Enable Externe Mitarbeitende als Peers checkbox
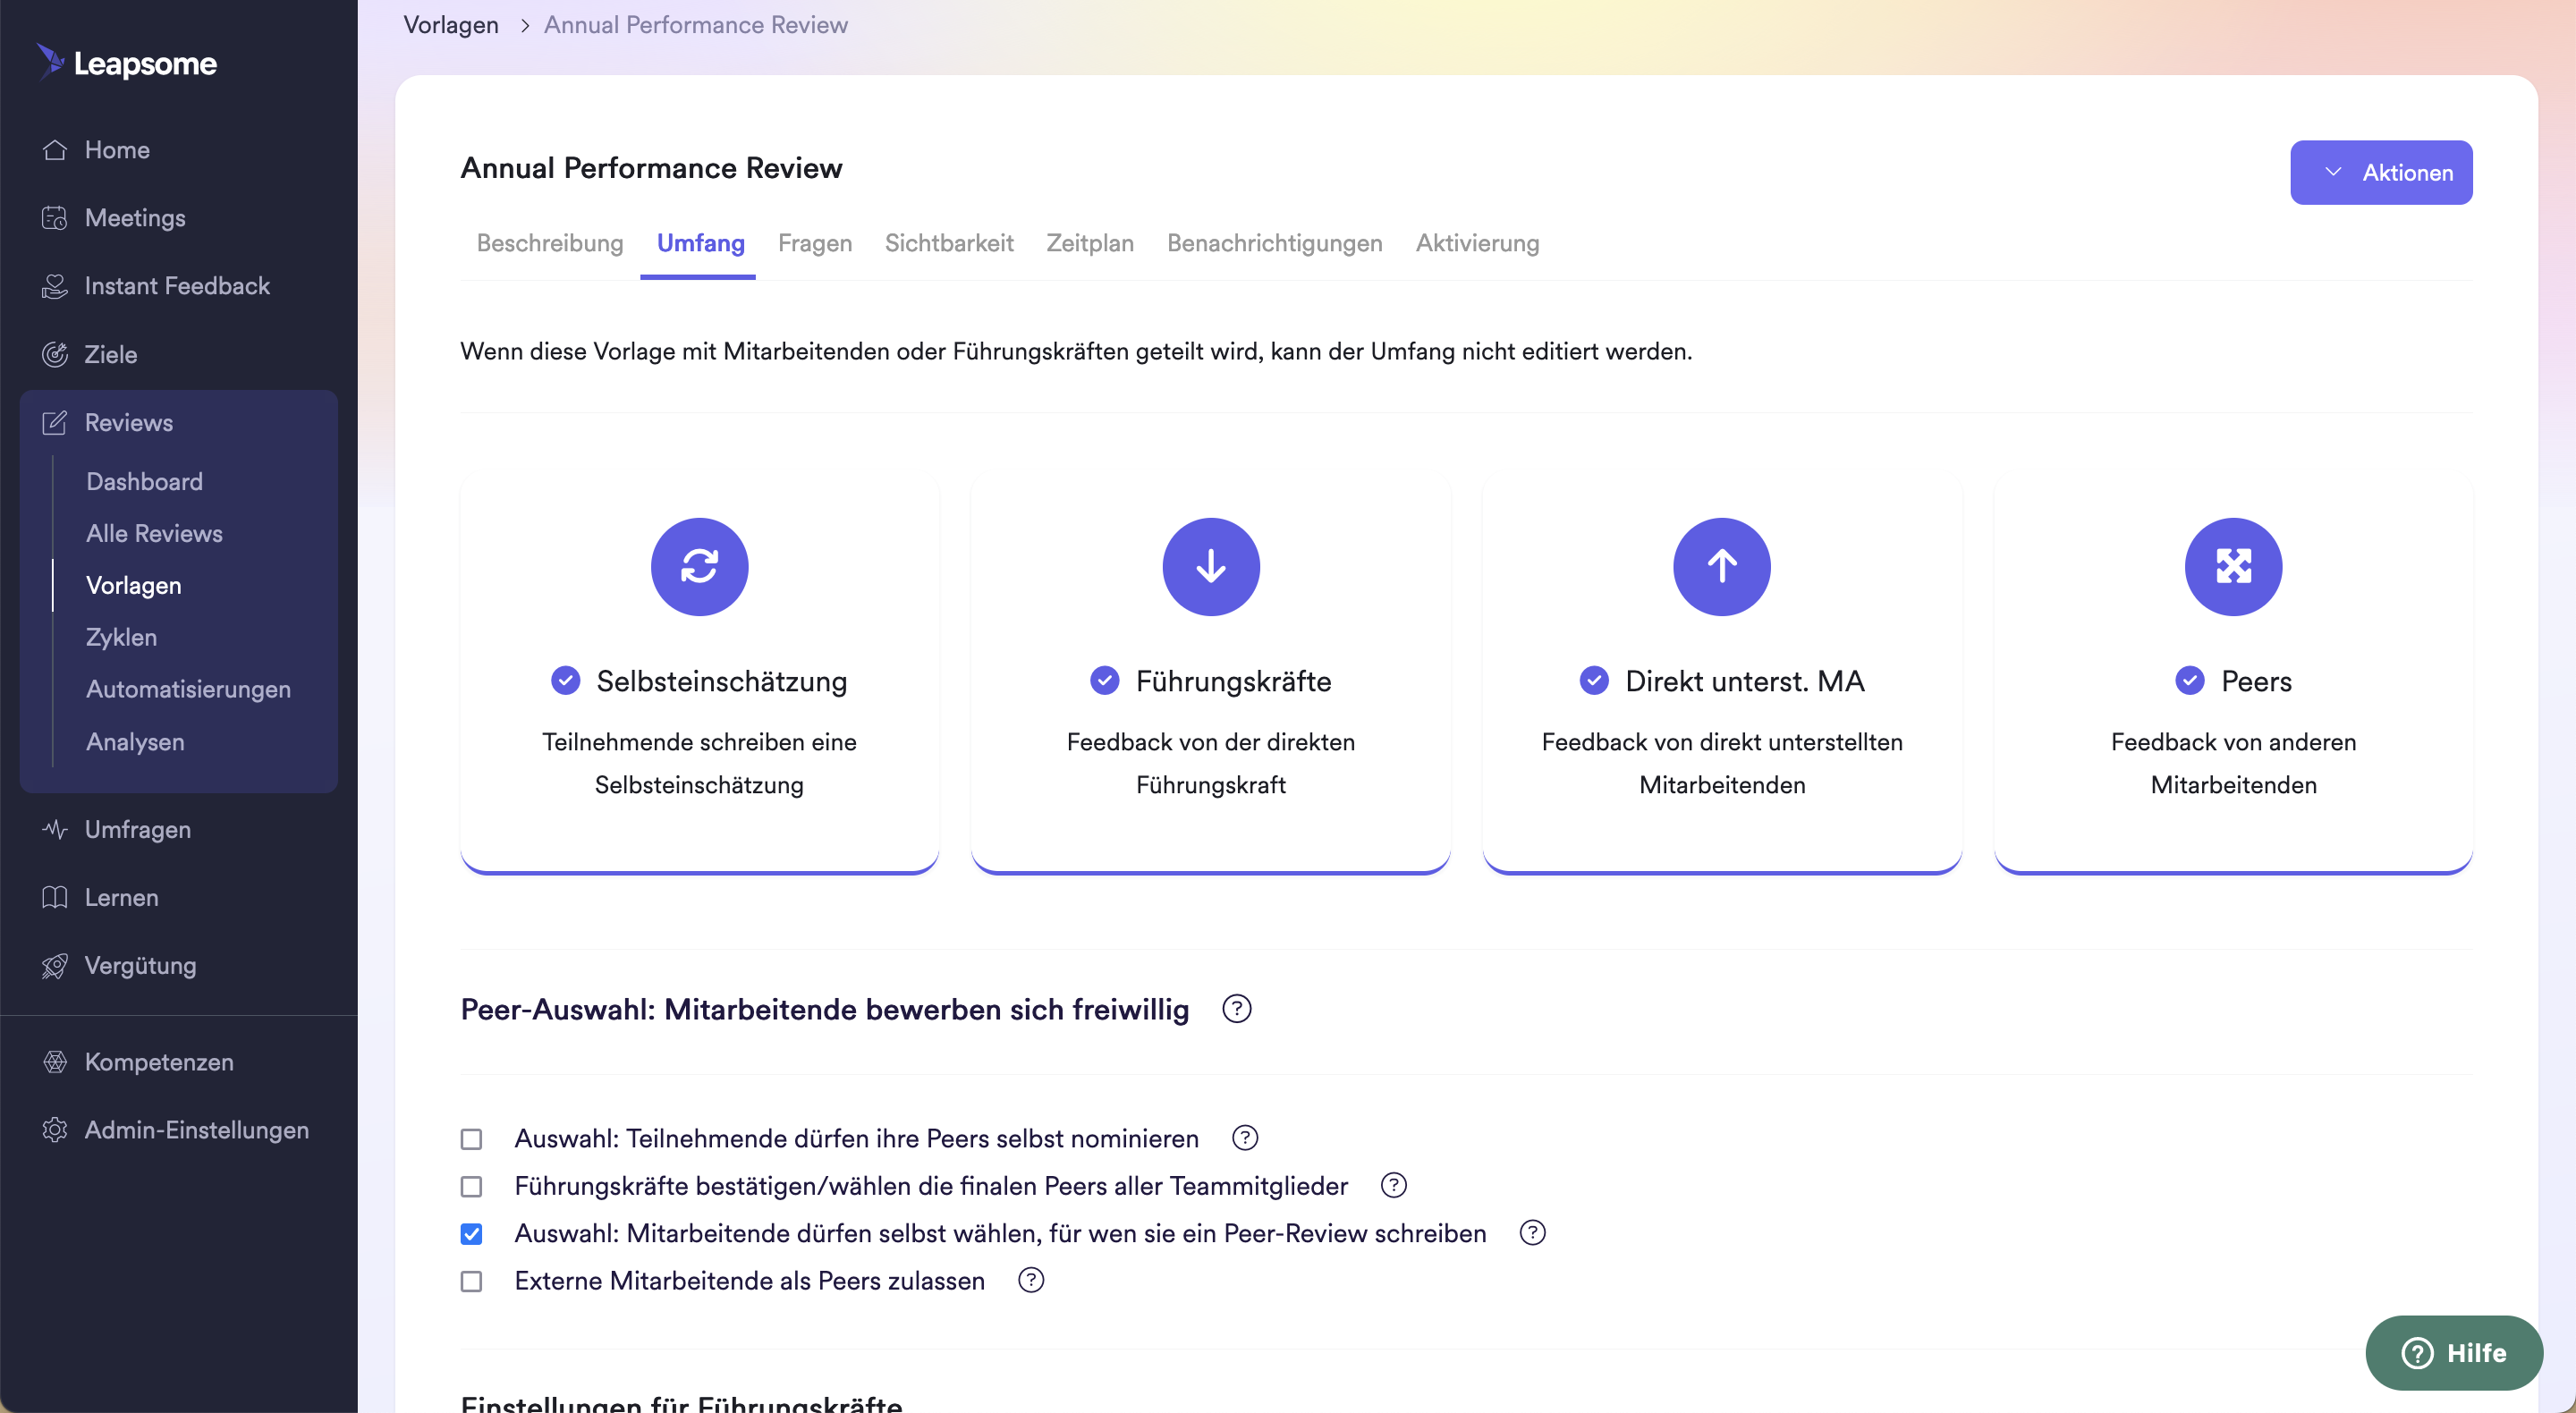Viewport: 2576px width, 1413px height. (x=471, y=1281)
